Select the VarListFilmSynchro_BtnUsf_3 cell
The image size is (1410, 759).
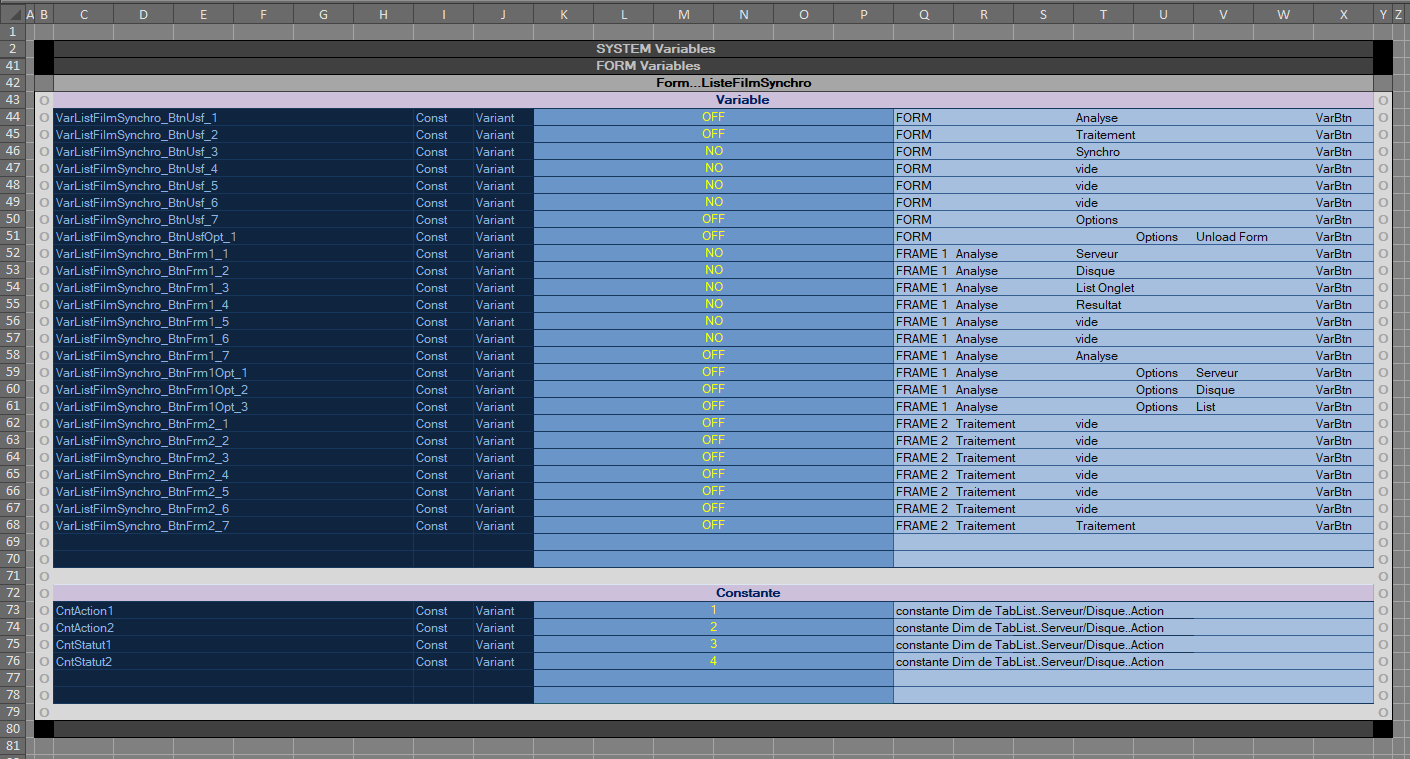point(233,152)
